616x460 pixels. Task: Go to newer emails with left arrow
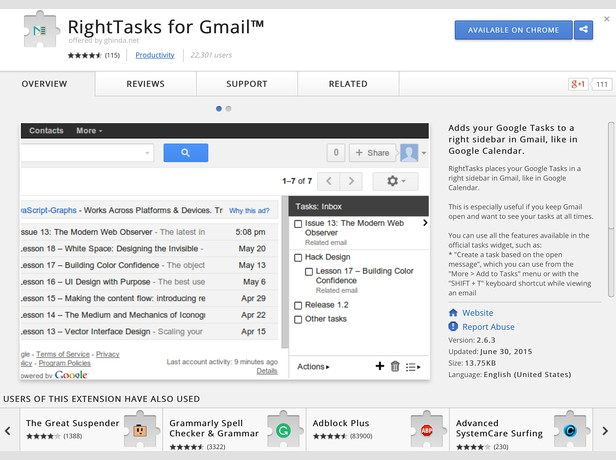[x=329, y=181]
